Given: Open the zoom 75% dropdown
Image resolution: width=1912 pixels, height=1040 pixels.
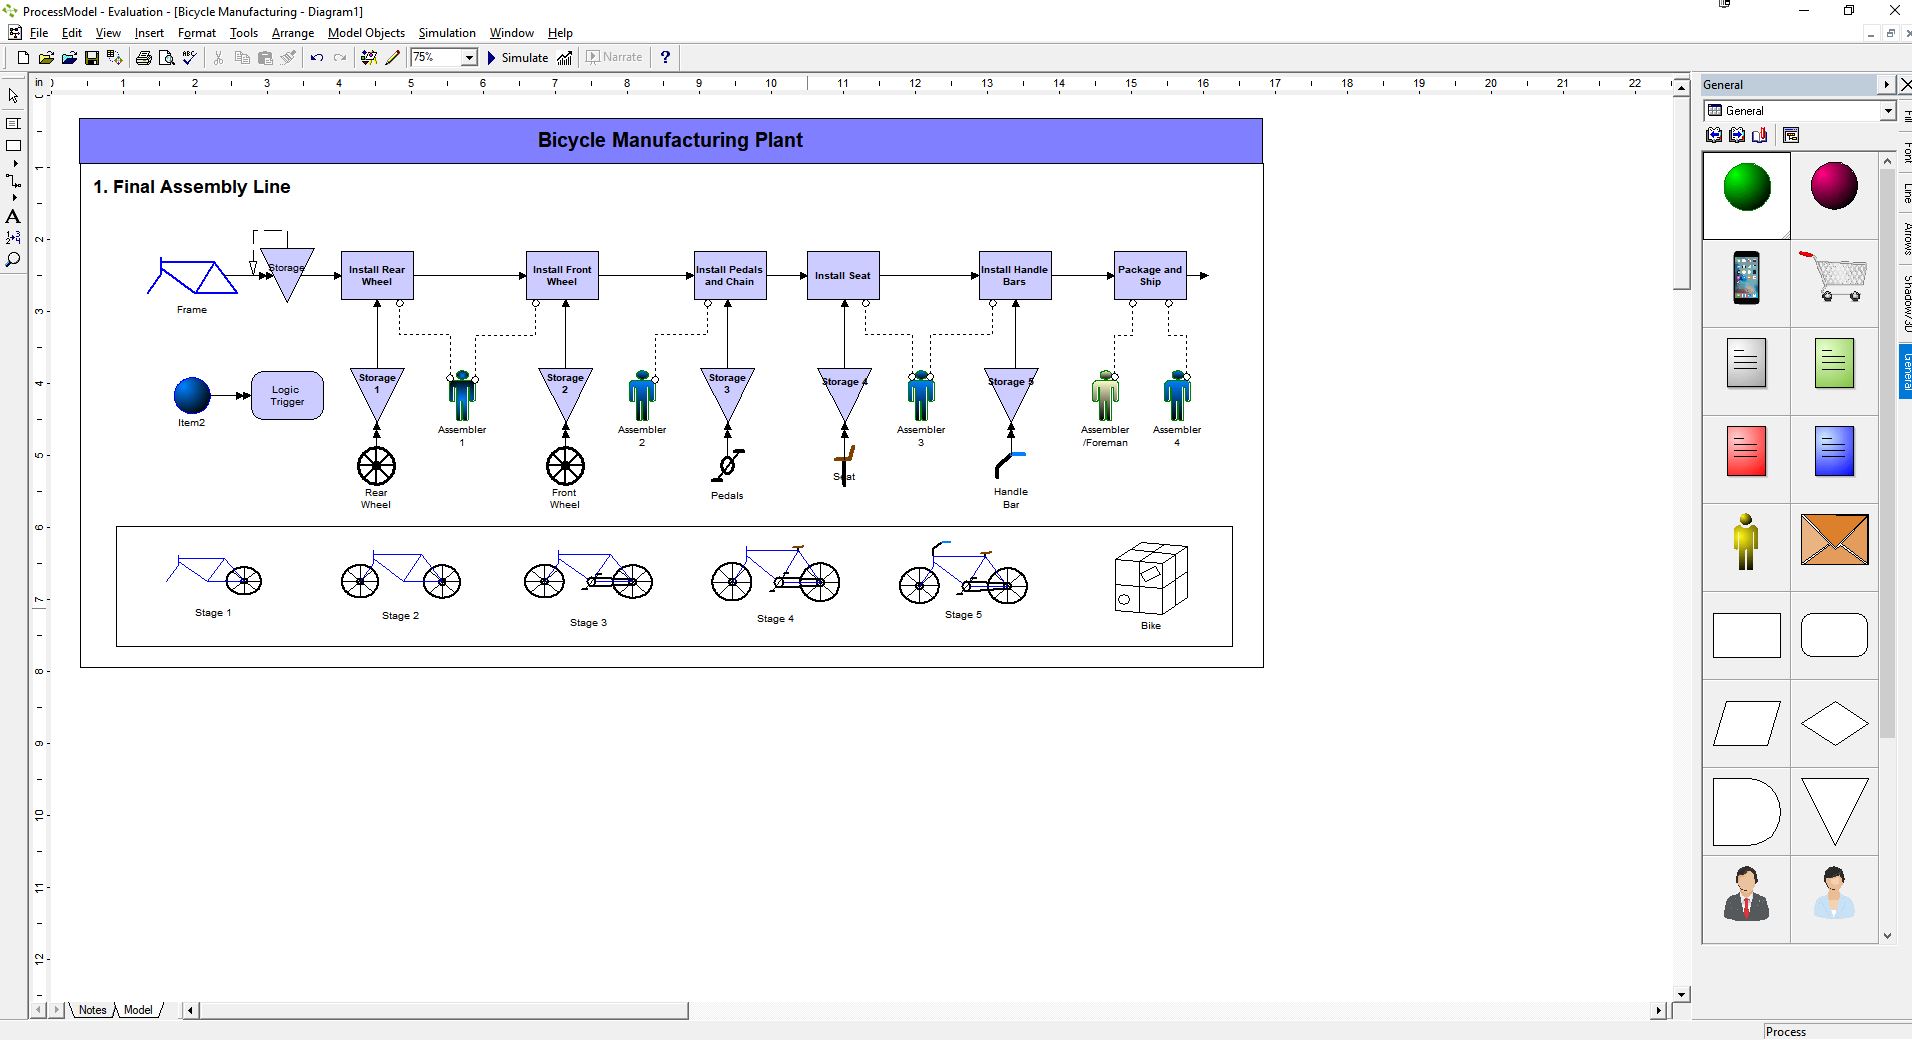Looking at the screenshot, I should [469, 58].
